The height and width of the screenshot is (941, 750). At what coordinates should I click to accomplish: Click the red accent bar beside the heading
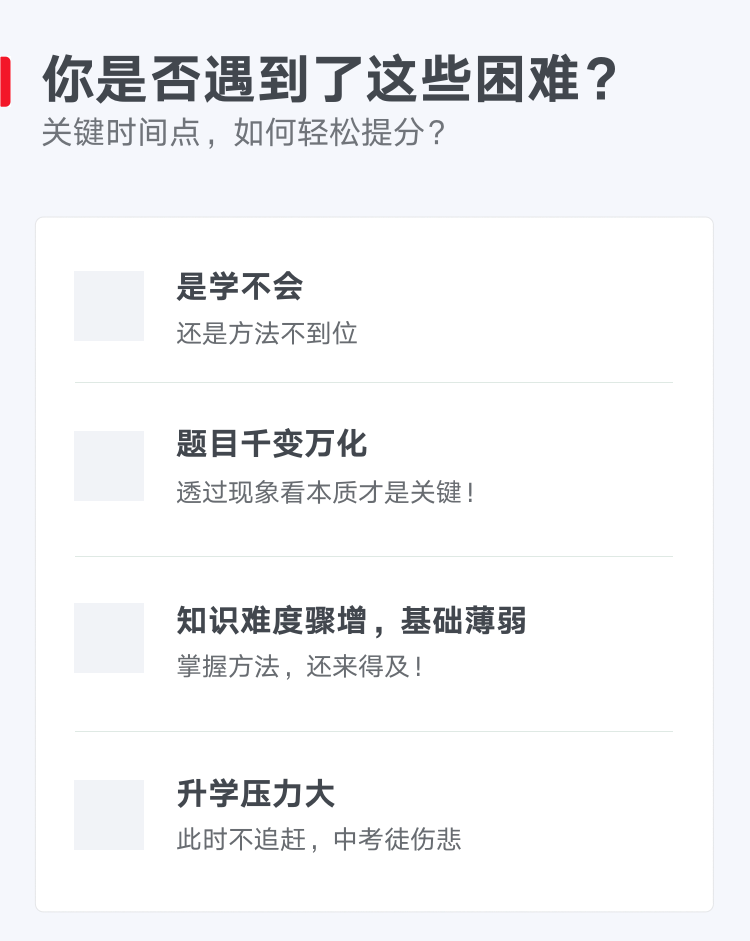click(x=5, y=82)
